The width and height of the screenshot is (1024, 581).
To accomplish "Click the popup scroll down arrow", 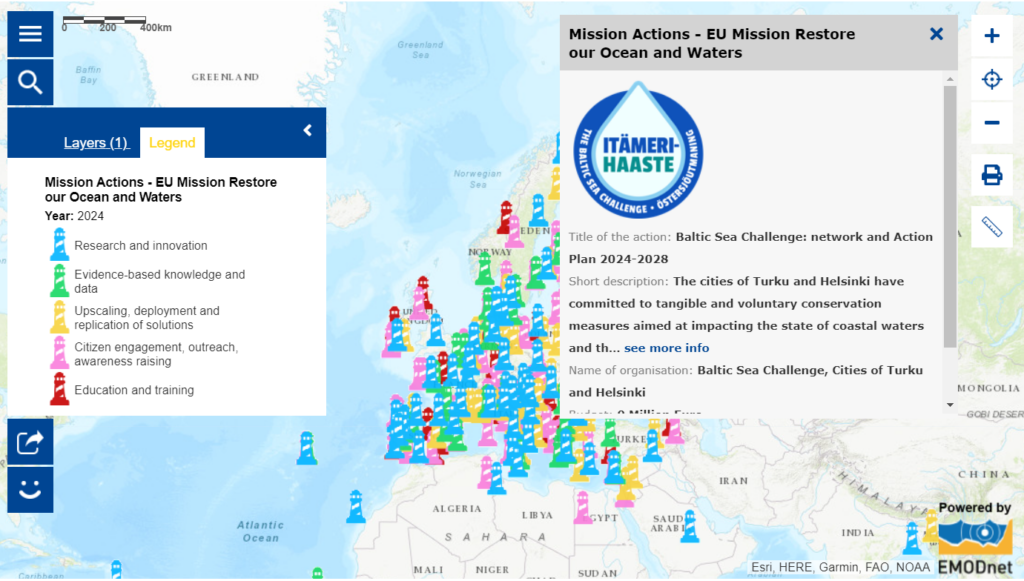I will (950, 405).
